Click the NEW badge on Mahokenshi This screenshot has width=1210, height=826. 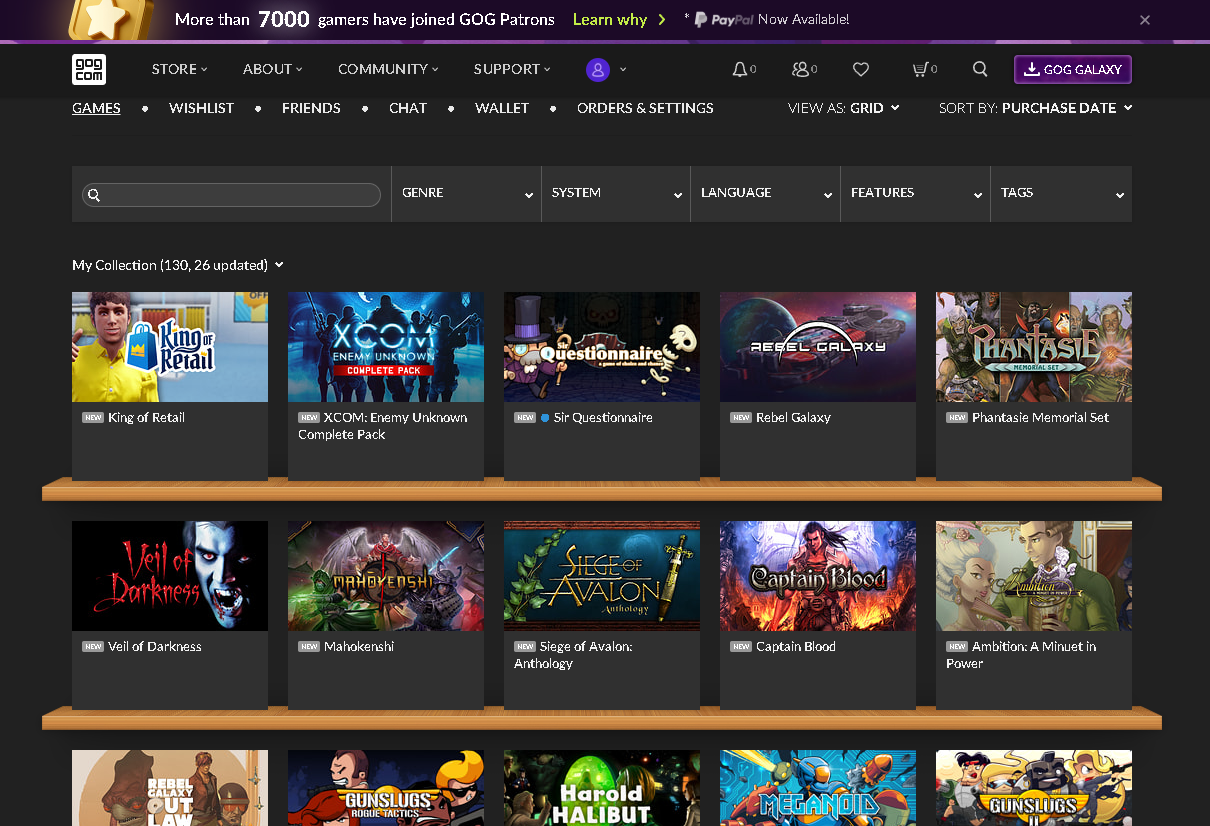click(x=309, y=647)
